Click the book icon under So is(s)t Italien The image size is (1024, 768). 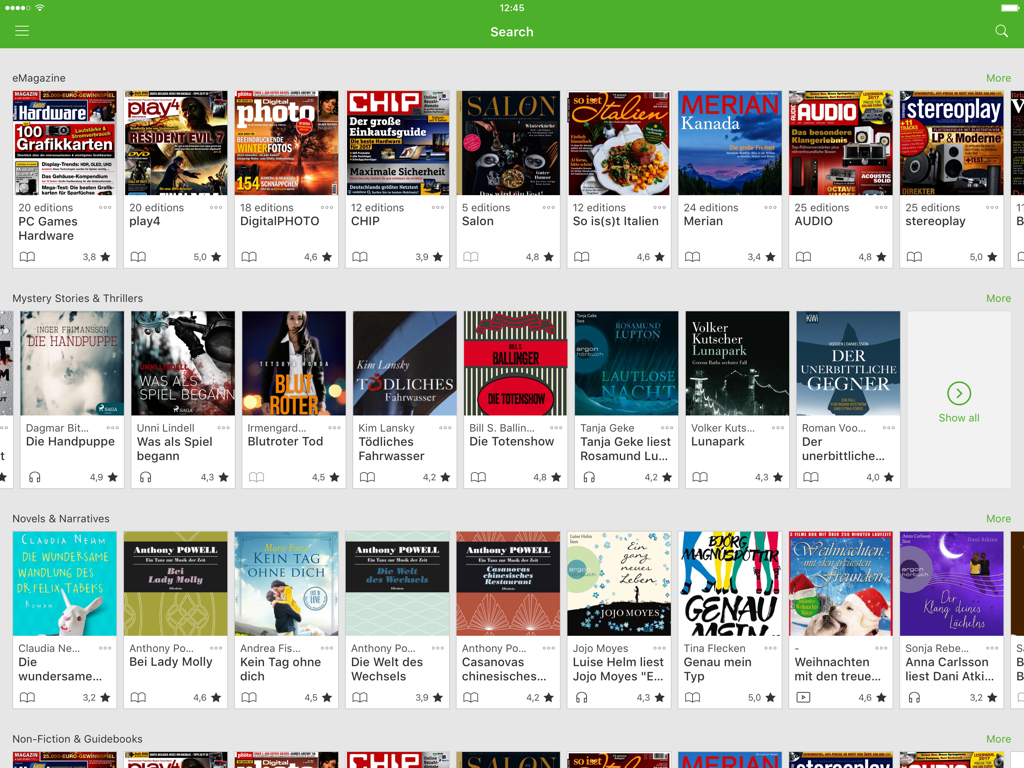point(581,257)
